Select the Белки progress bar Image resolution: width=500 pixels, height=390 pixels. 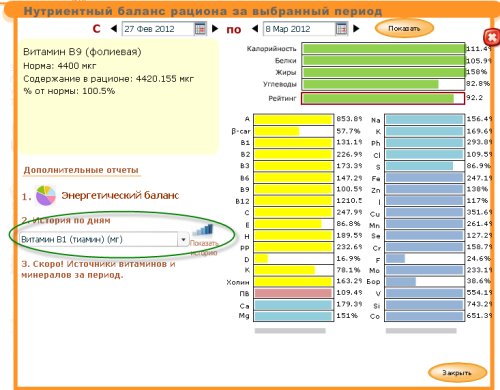(x=383, y=61)
